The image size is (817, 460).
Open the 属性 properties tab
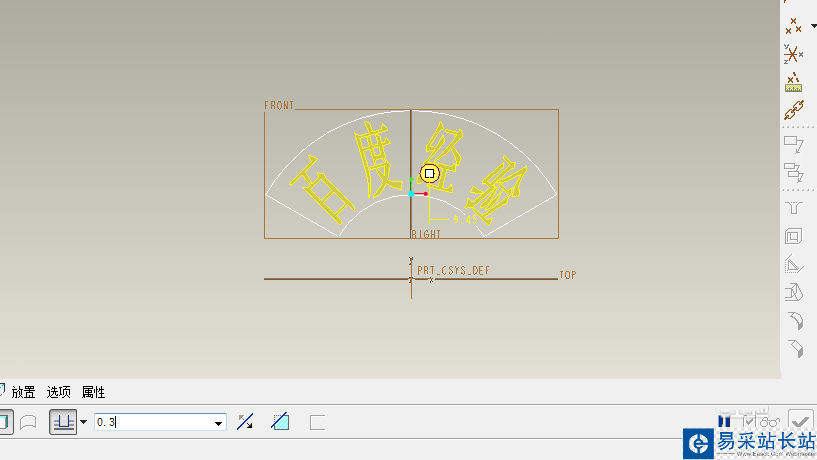click(x=93, y=392)
